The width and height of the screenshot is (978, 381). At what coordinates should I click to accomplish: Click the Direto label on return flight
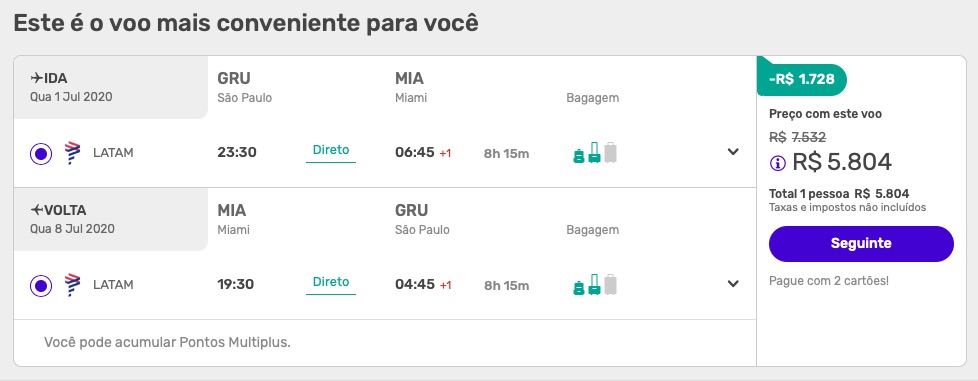[331, 282]
